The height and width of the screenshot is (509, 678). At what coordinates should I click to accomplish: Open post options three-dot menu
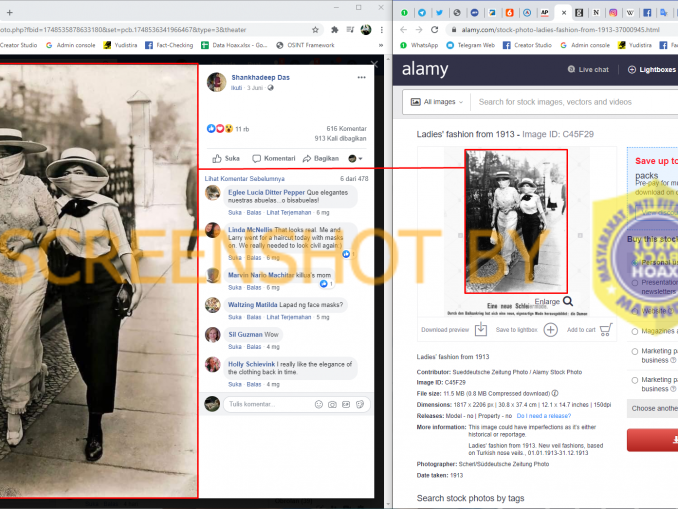[361, 77]
